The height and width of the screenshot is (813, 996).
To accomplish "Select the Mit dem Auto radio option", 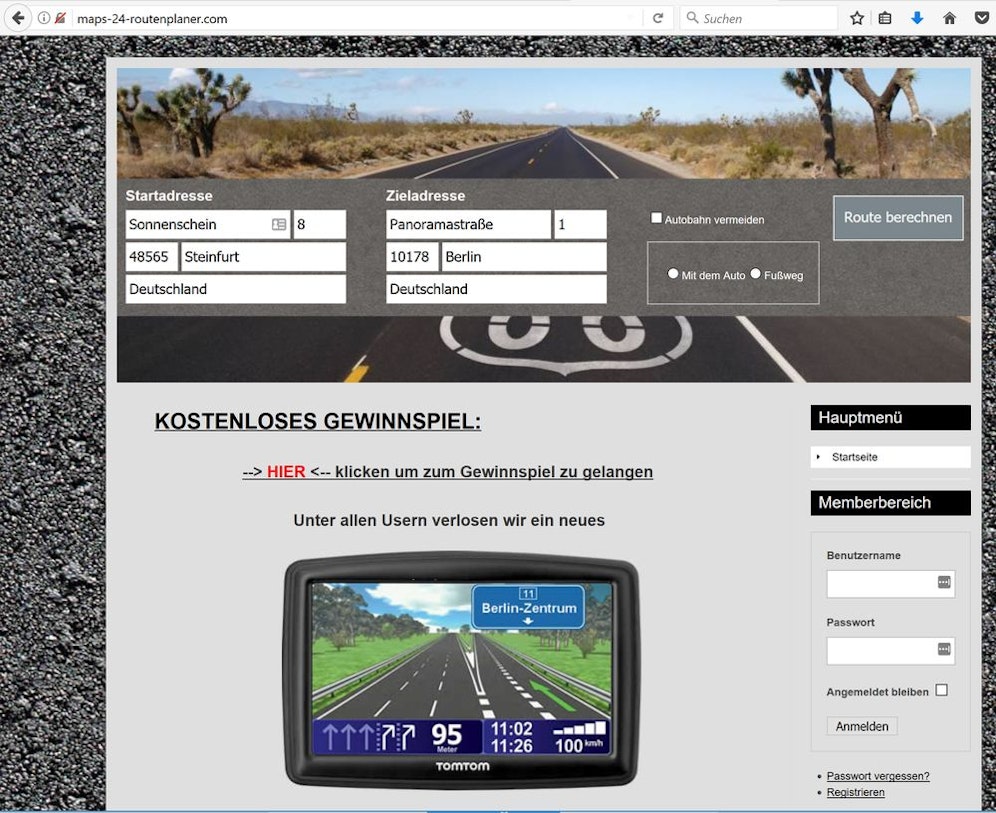I will pyautogui.click(x=673, y=273).
